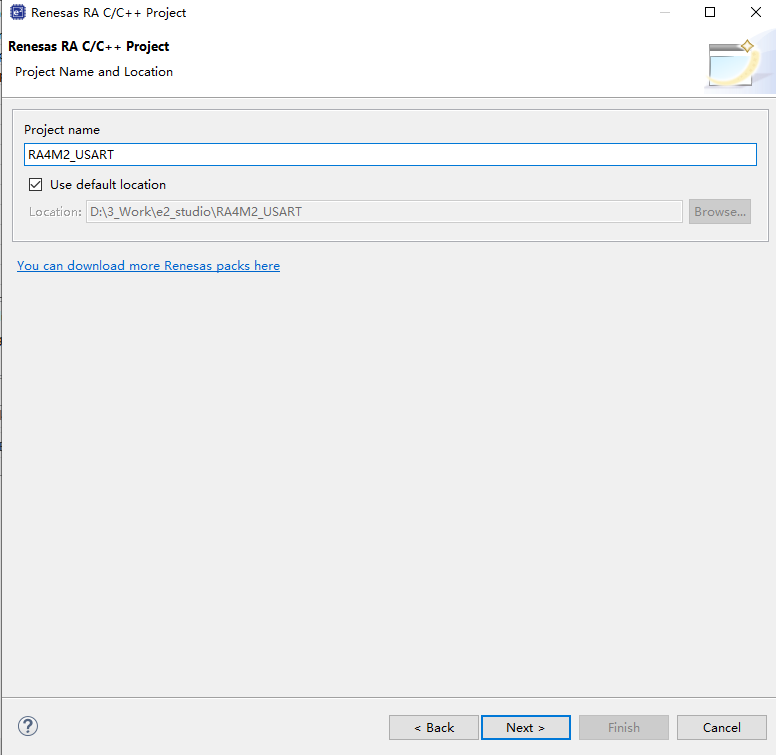Screen dimensions: 776x755
Task: Click the greyed-out Finish button
Action: coord(624,727)
